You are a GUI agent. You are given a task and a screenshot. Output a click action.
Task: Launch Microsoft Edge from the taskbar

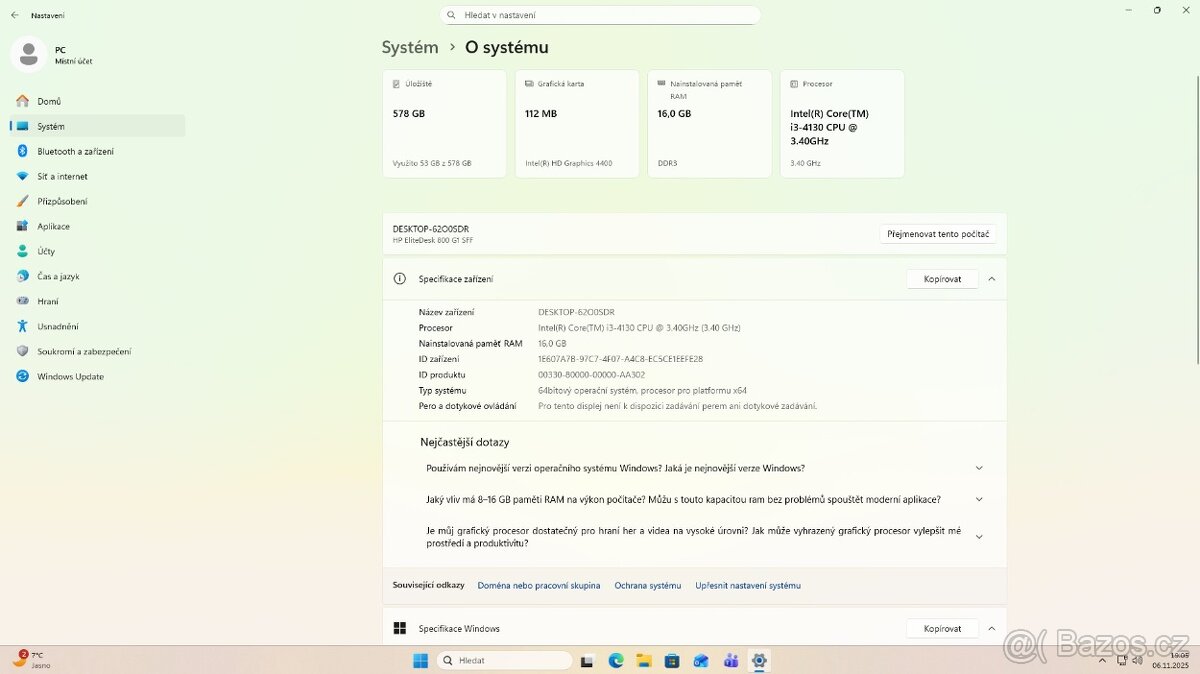click(x=614, y=660)
